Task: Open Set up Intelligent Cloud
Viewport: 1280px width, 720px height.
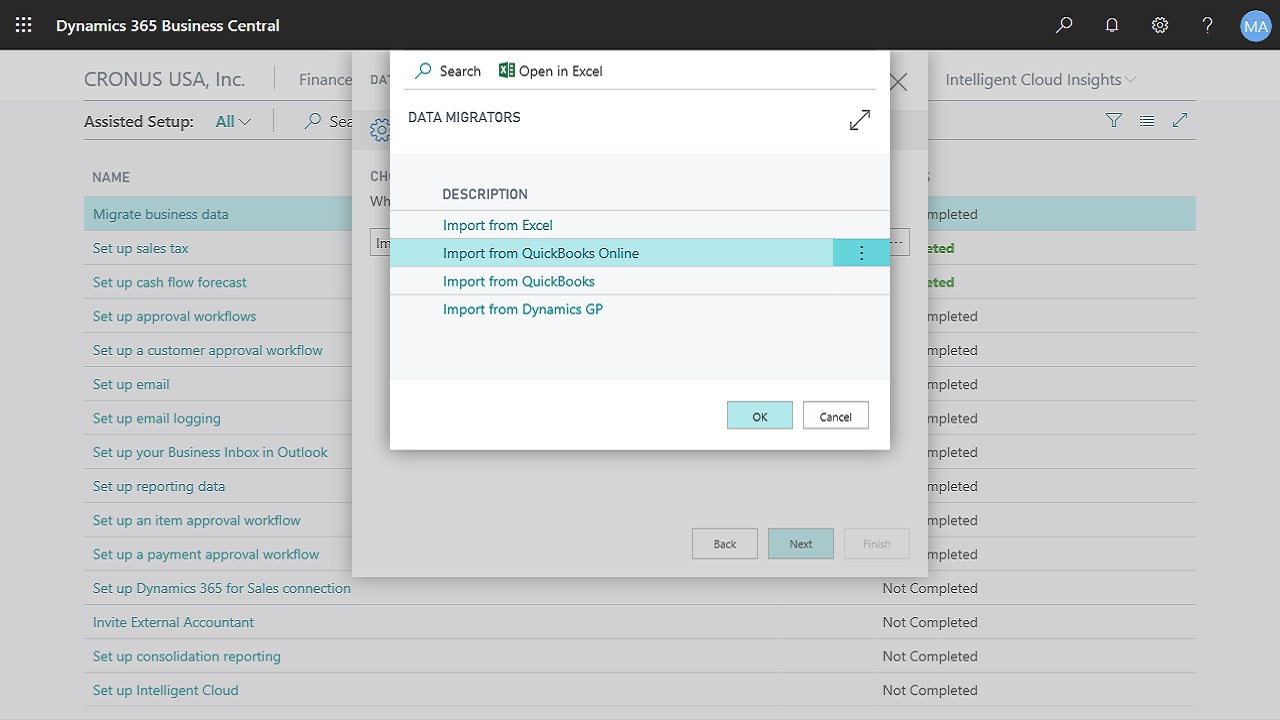Action: 166,690
